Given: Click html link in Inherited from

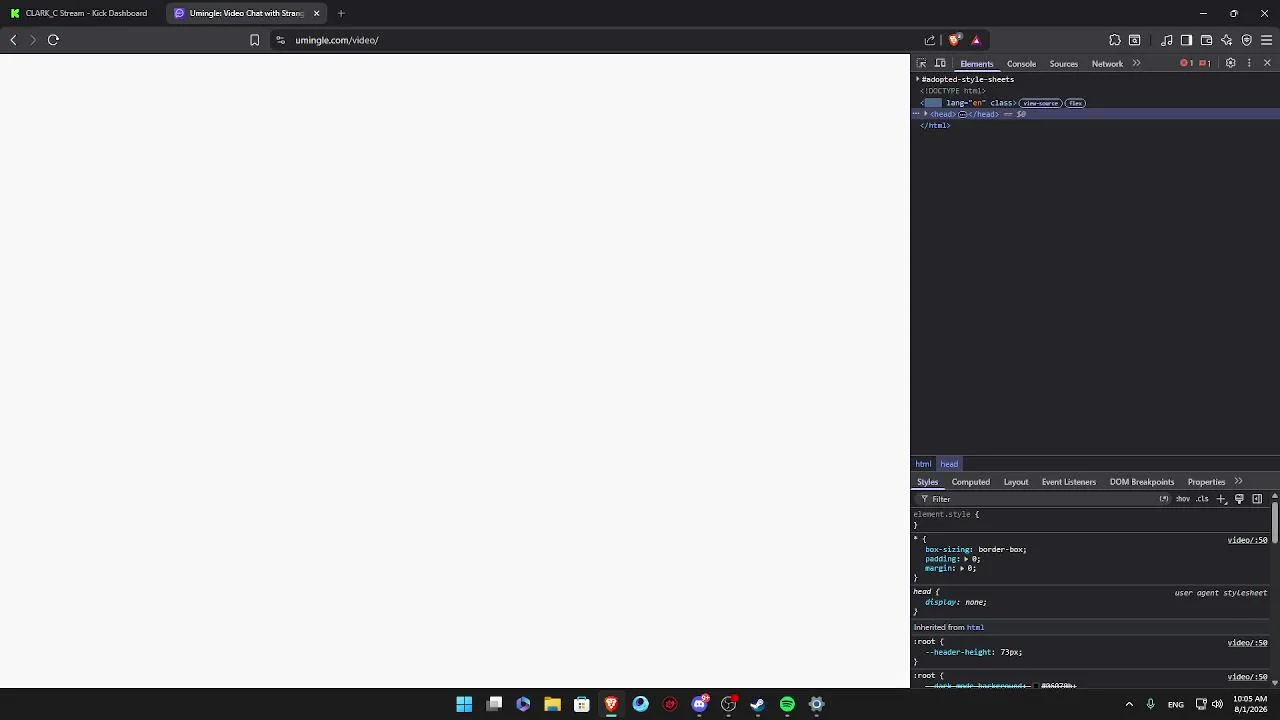Looking at the screenshot, I should click(x=975, y=628).
